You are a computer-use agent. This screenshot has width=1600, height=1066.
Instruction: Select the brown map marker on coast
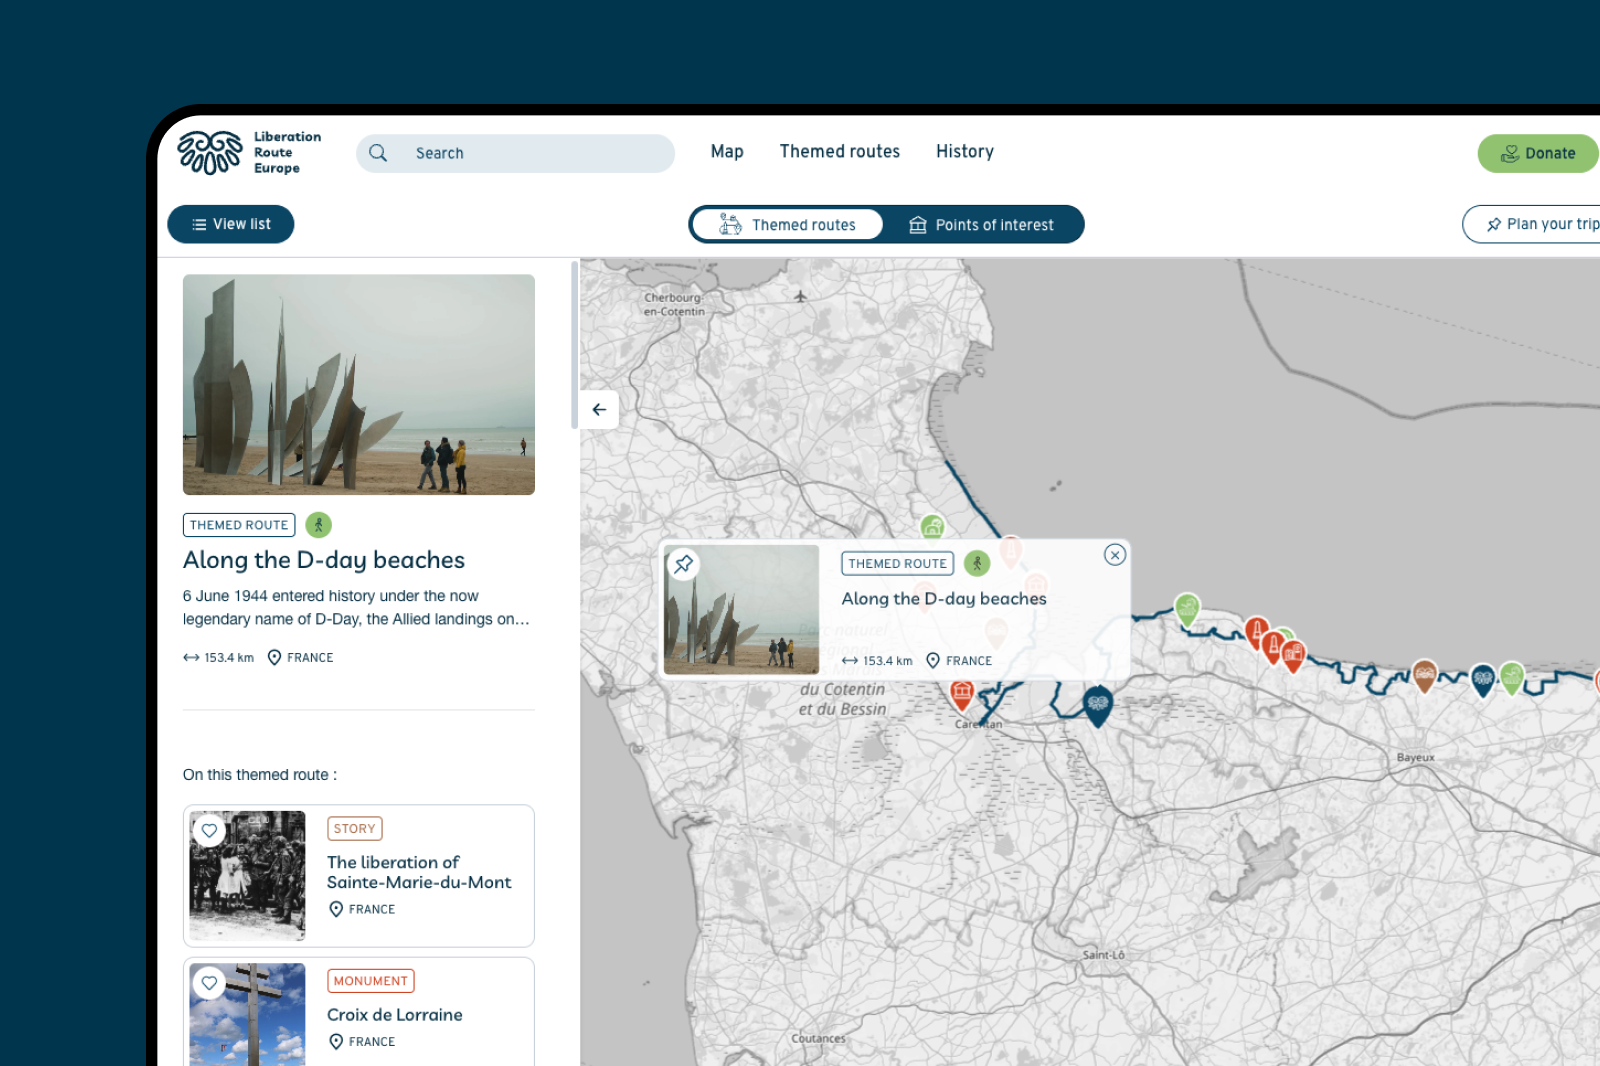pyautogui.click(x=1424, y=675)
